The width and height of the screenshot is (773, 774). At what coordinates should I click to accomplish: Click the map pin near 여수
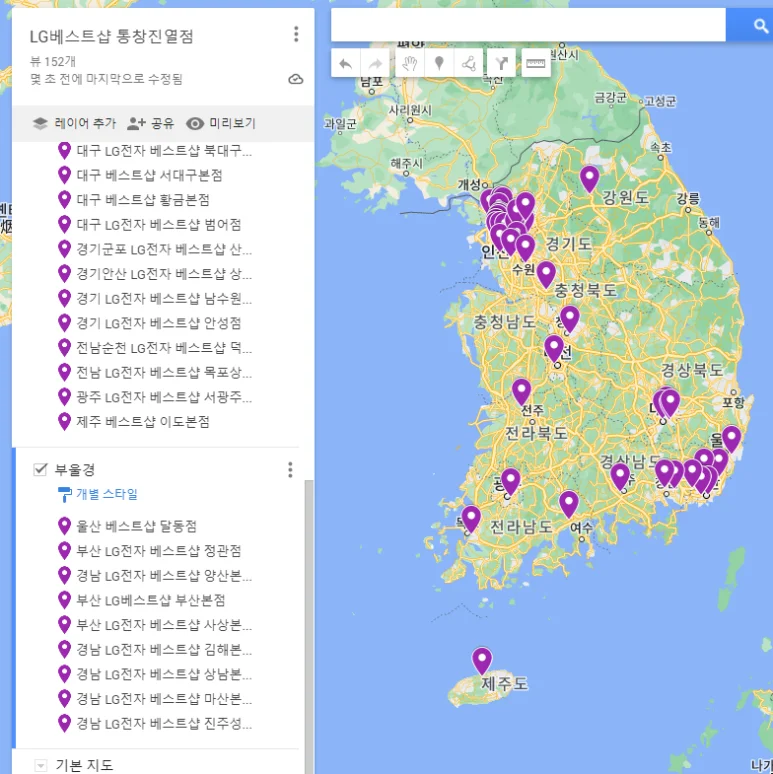[x=569, y=504]
